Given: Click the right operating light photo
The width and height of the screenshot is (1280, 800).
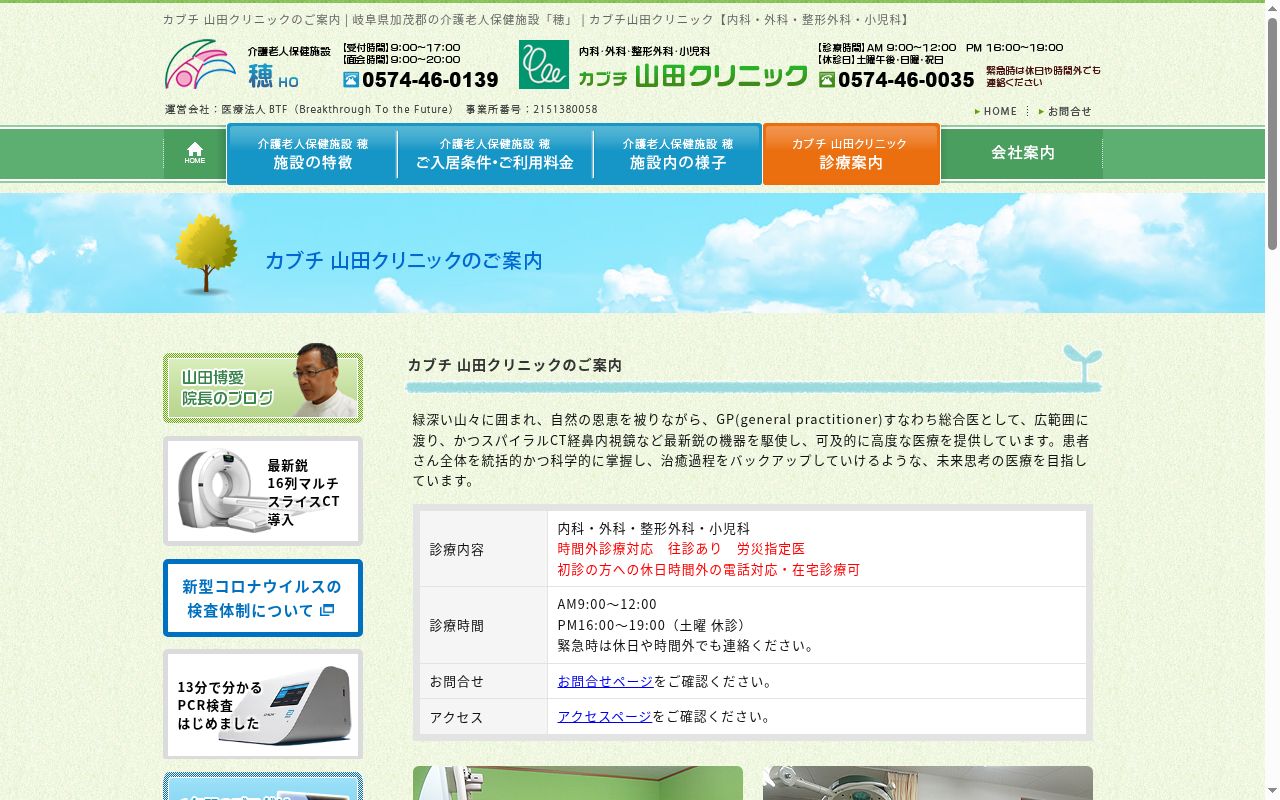Looking at the screenshot, I should pos(928,783).
